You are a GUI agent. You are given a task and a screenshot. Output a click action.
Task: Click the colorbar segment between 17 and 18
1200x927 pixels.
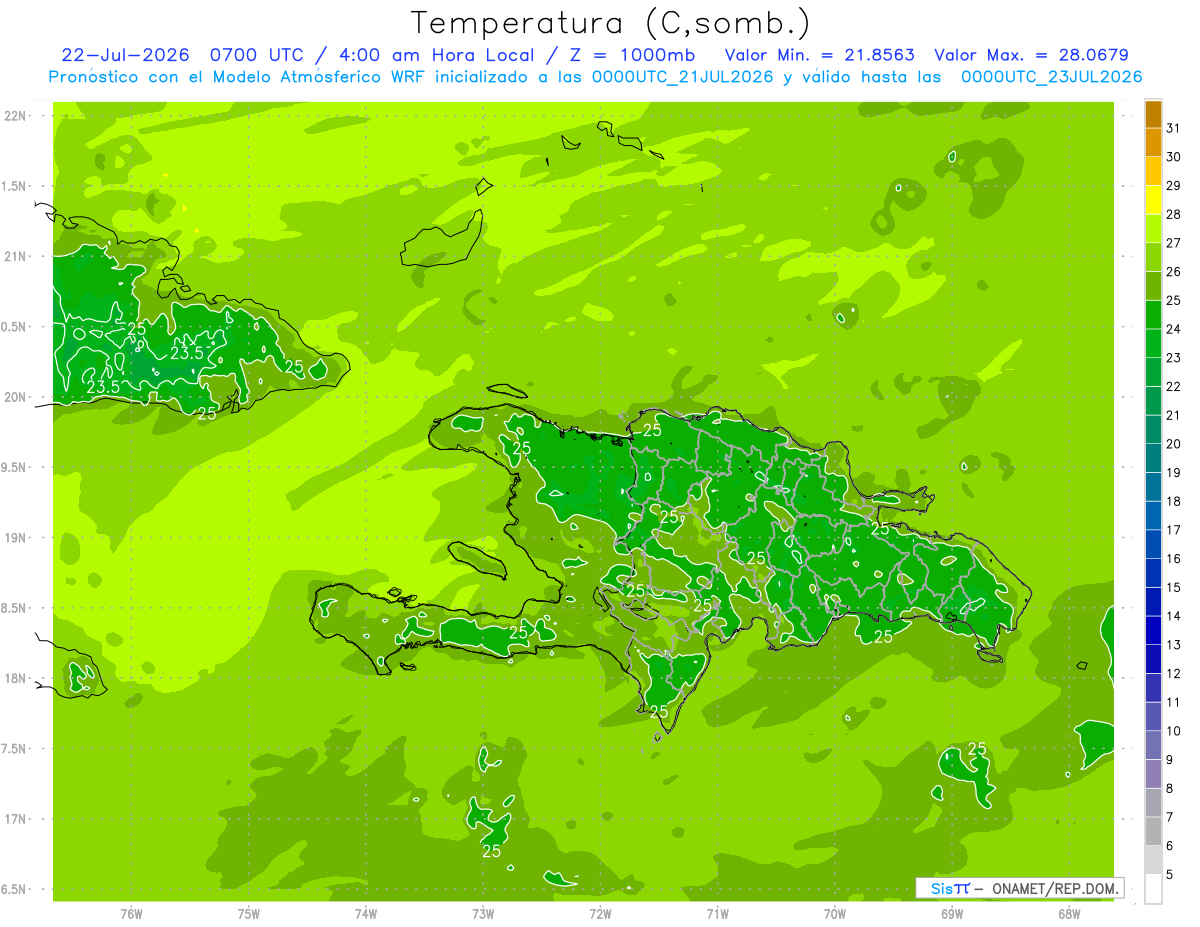pos(1153,516)
